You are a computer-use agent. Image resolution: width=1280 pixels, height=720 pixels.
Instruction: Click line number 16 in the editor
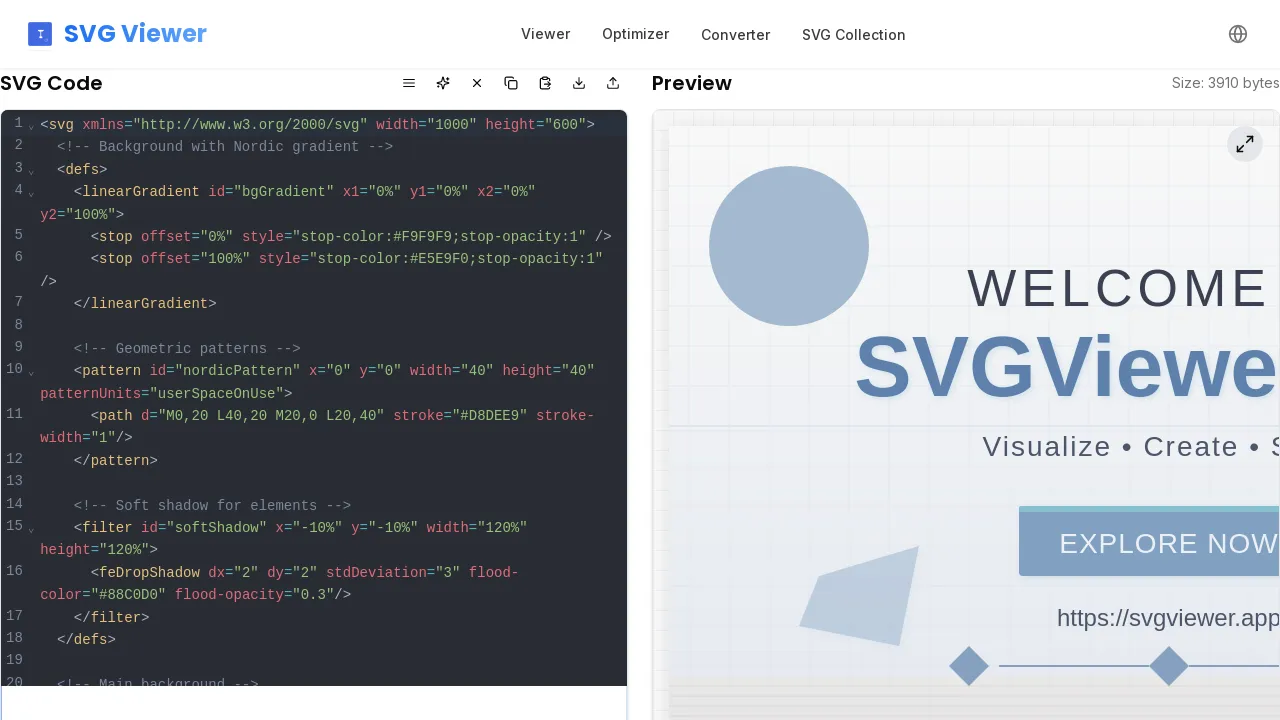pos(14,572)
